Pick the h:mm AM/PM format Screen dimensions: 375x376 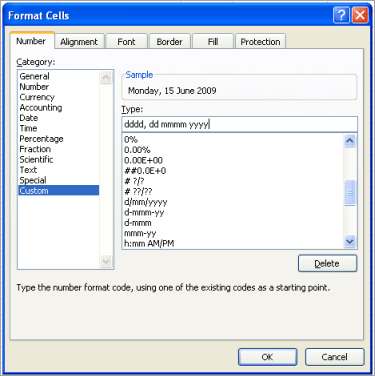(x=149, y=243)
